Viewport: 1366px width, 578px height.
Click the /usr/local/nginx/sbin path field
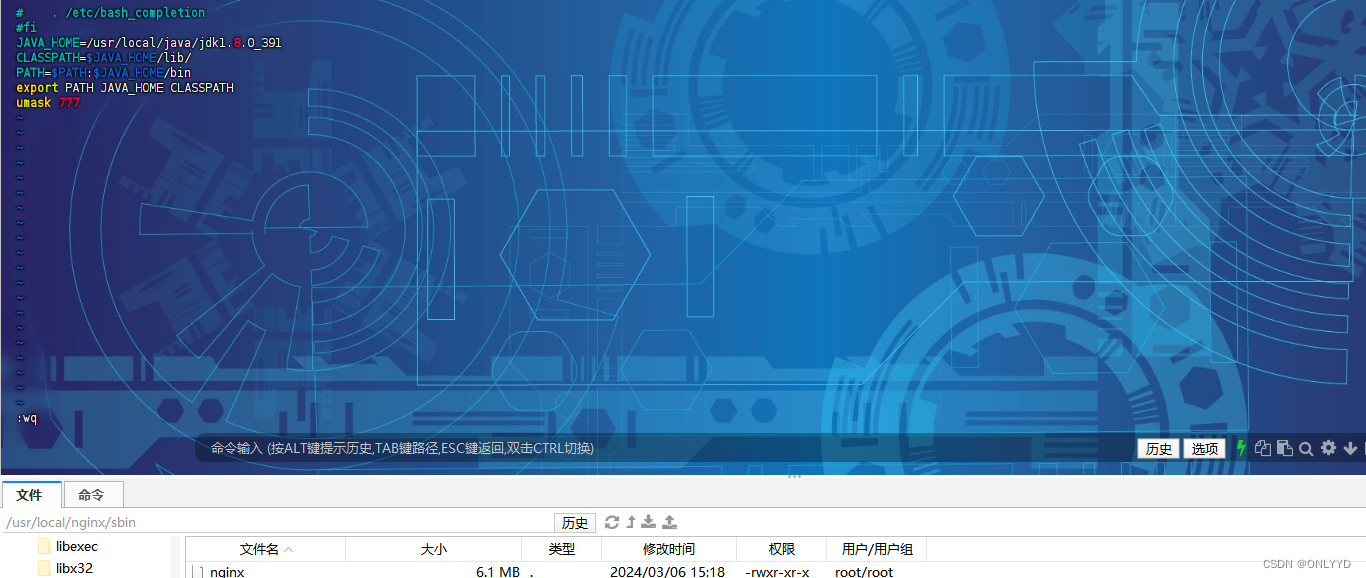click(x=277, y=522)
